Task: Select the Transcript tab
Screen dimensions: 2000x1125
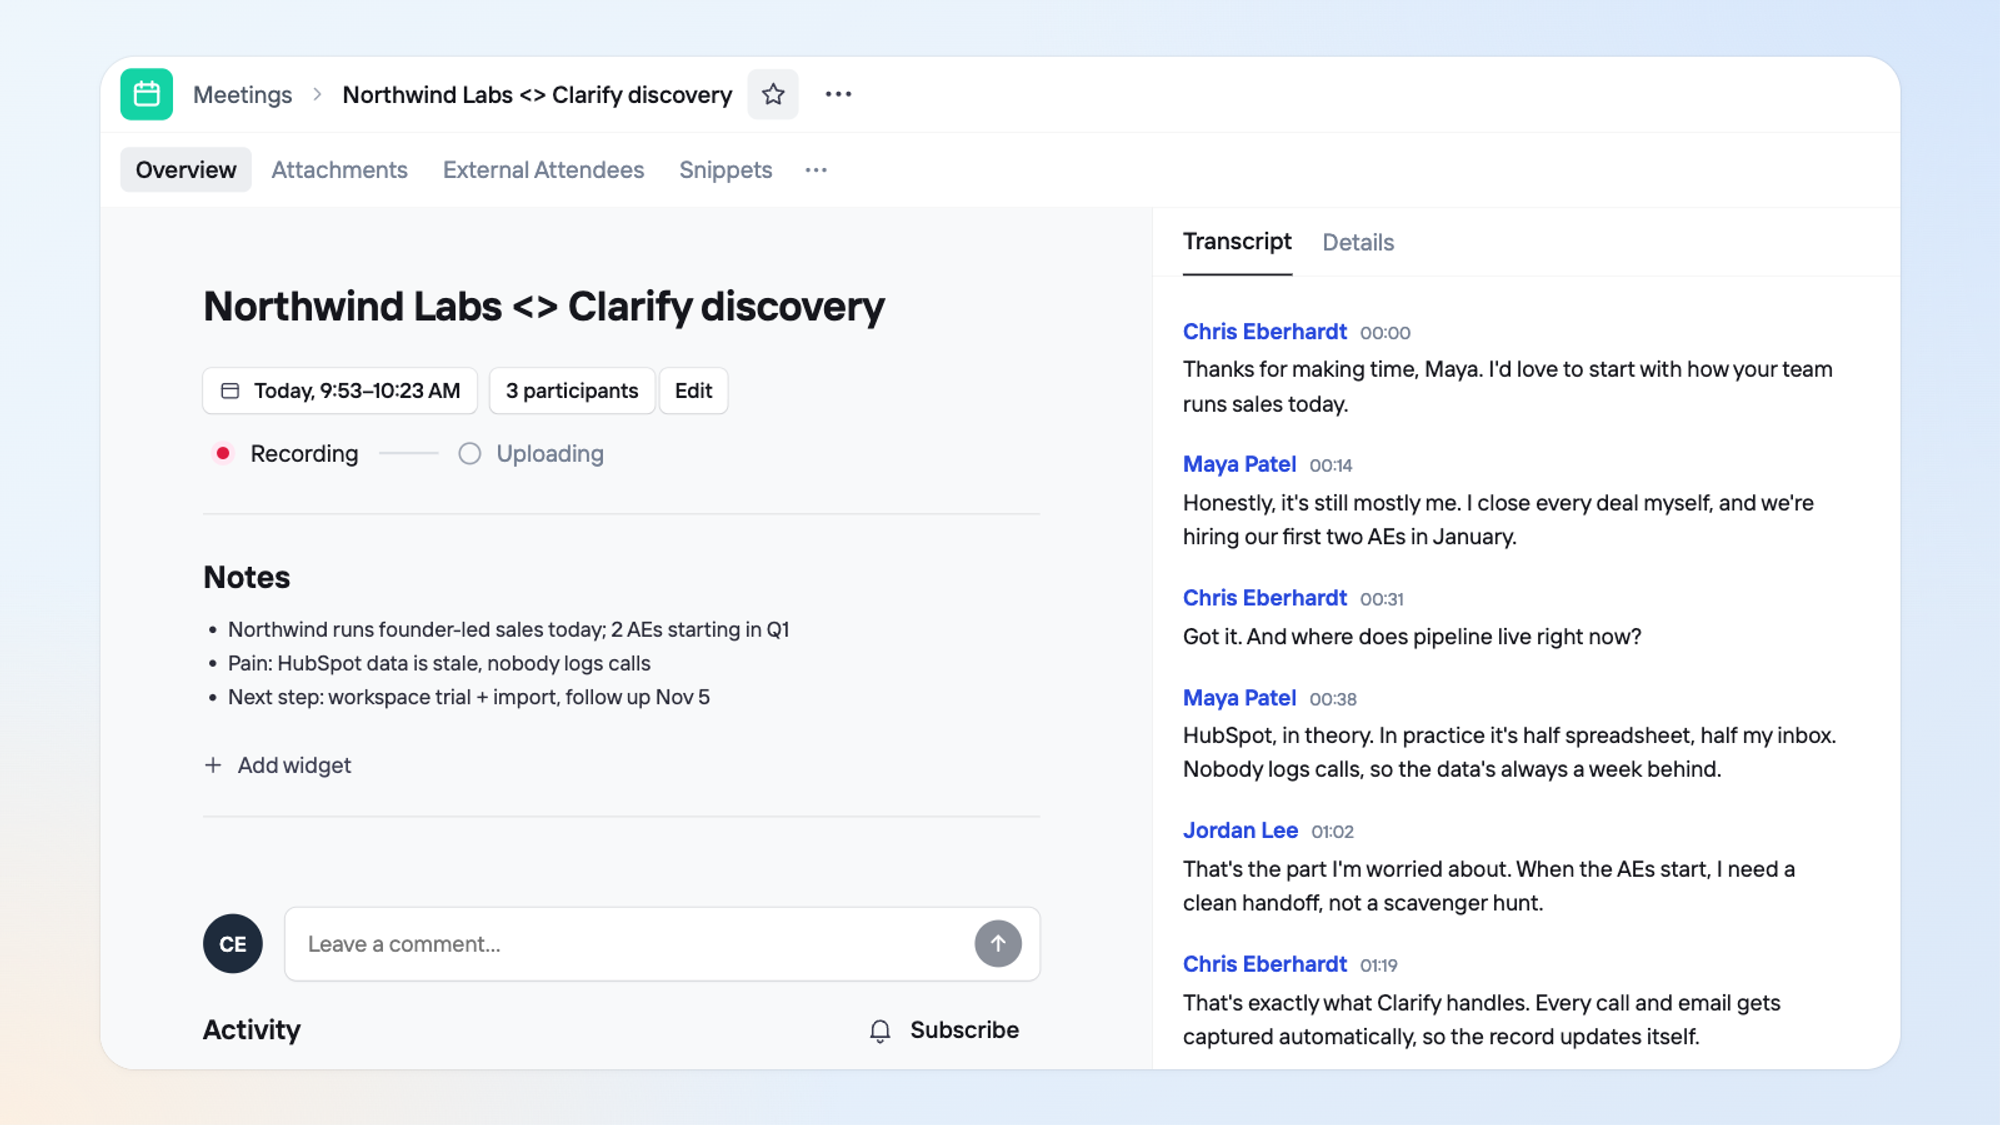Action: coord(1237,242)
